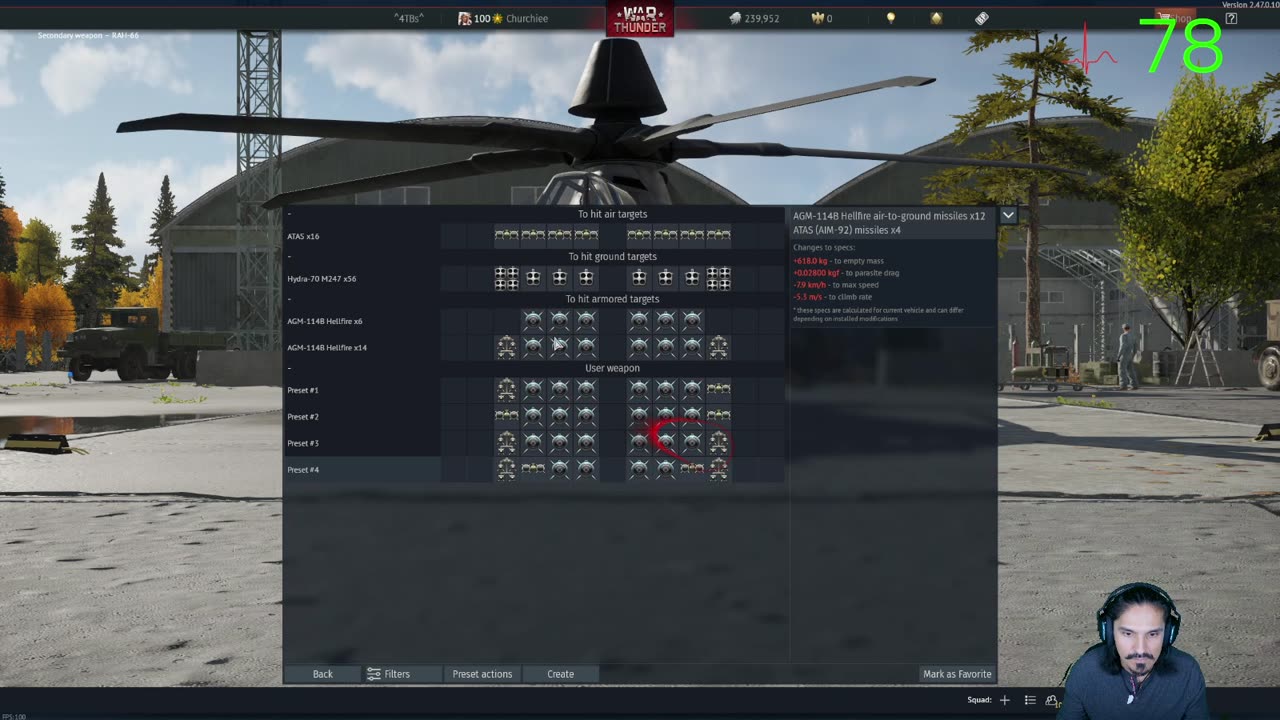The height and width of the screenshot is (720, 1280).
Task: Click the lightbulb icon in top bar
Action: pyautogui.click(x=891, y=18)
